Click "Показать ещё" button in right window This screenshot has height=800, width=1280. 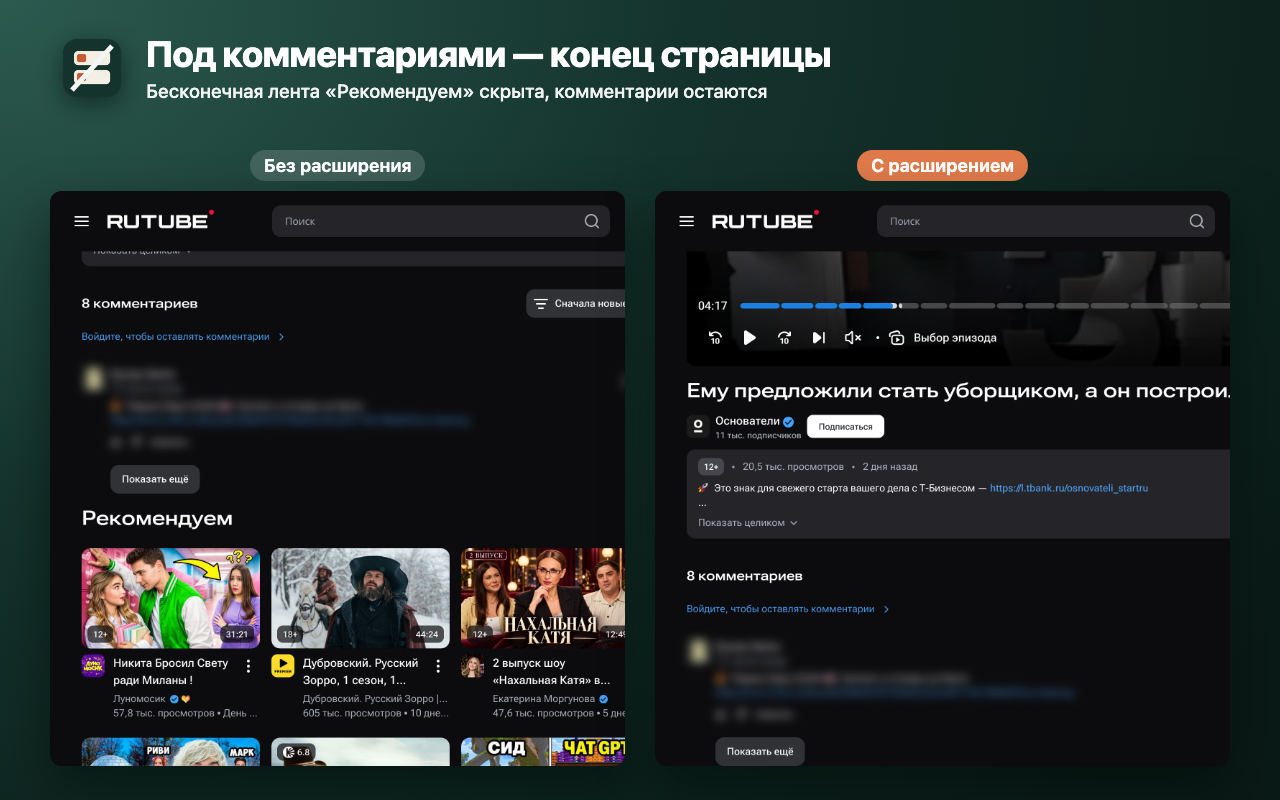pos(760,751)
